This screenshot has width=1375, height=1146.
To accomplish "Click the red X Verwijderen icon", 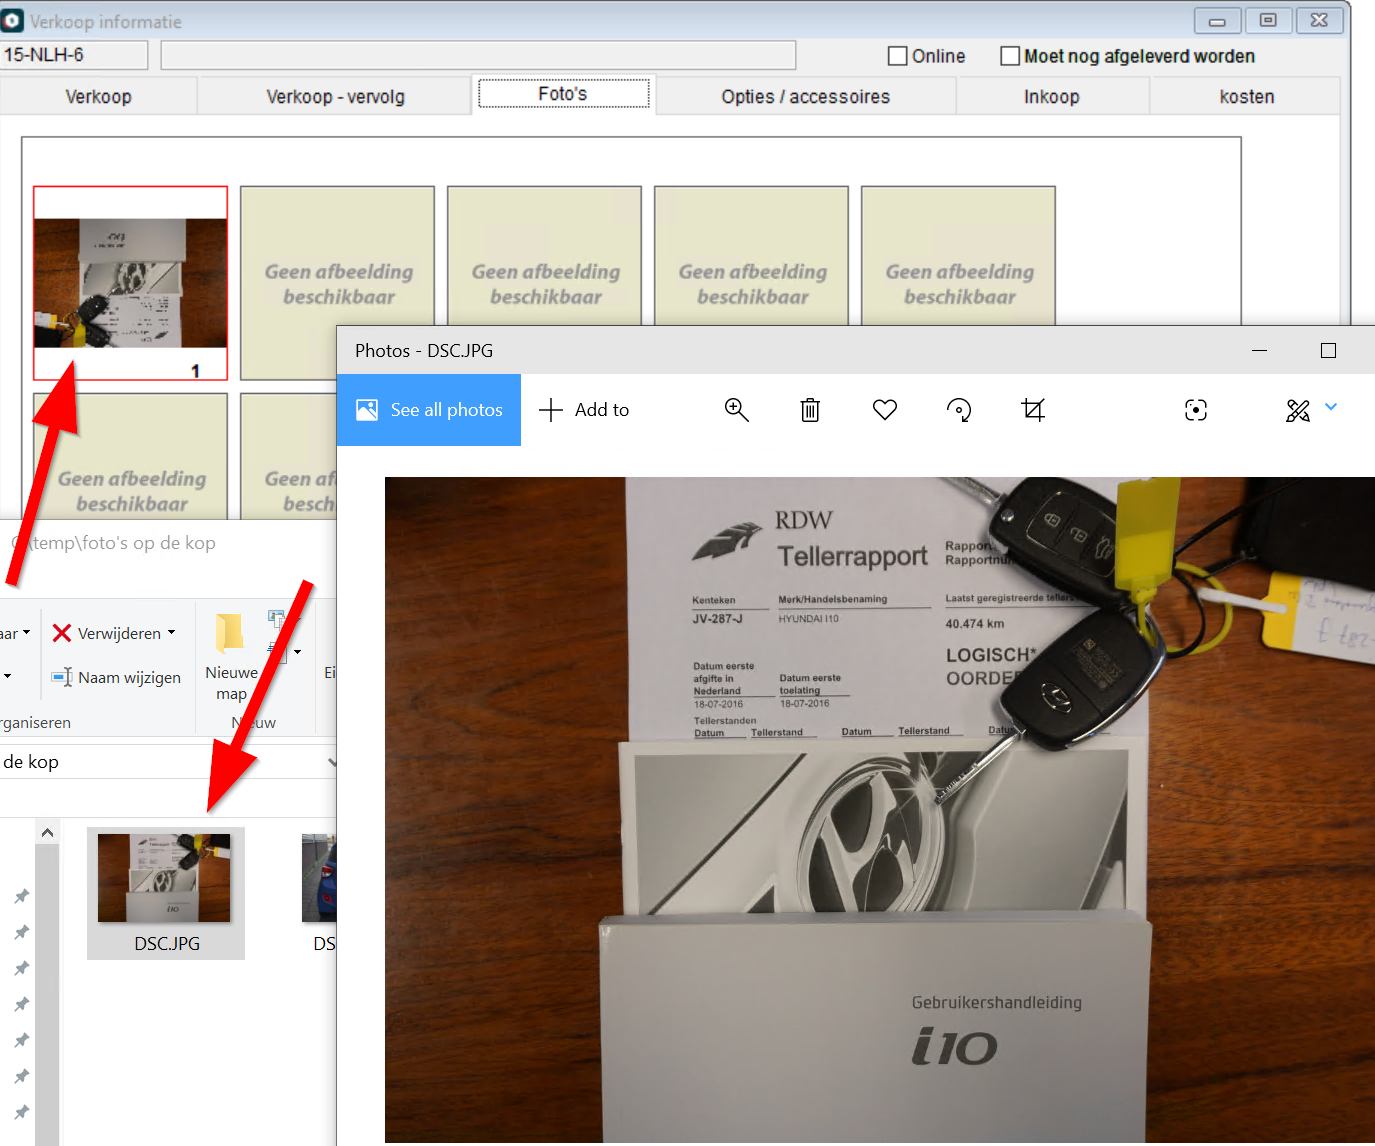I will [x=62, y=633].
